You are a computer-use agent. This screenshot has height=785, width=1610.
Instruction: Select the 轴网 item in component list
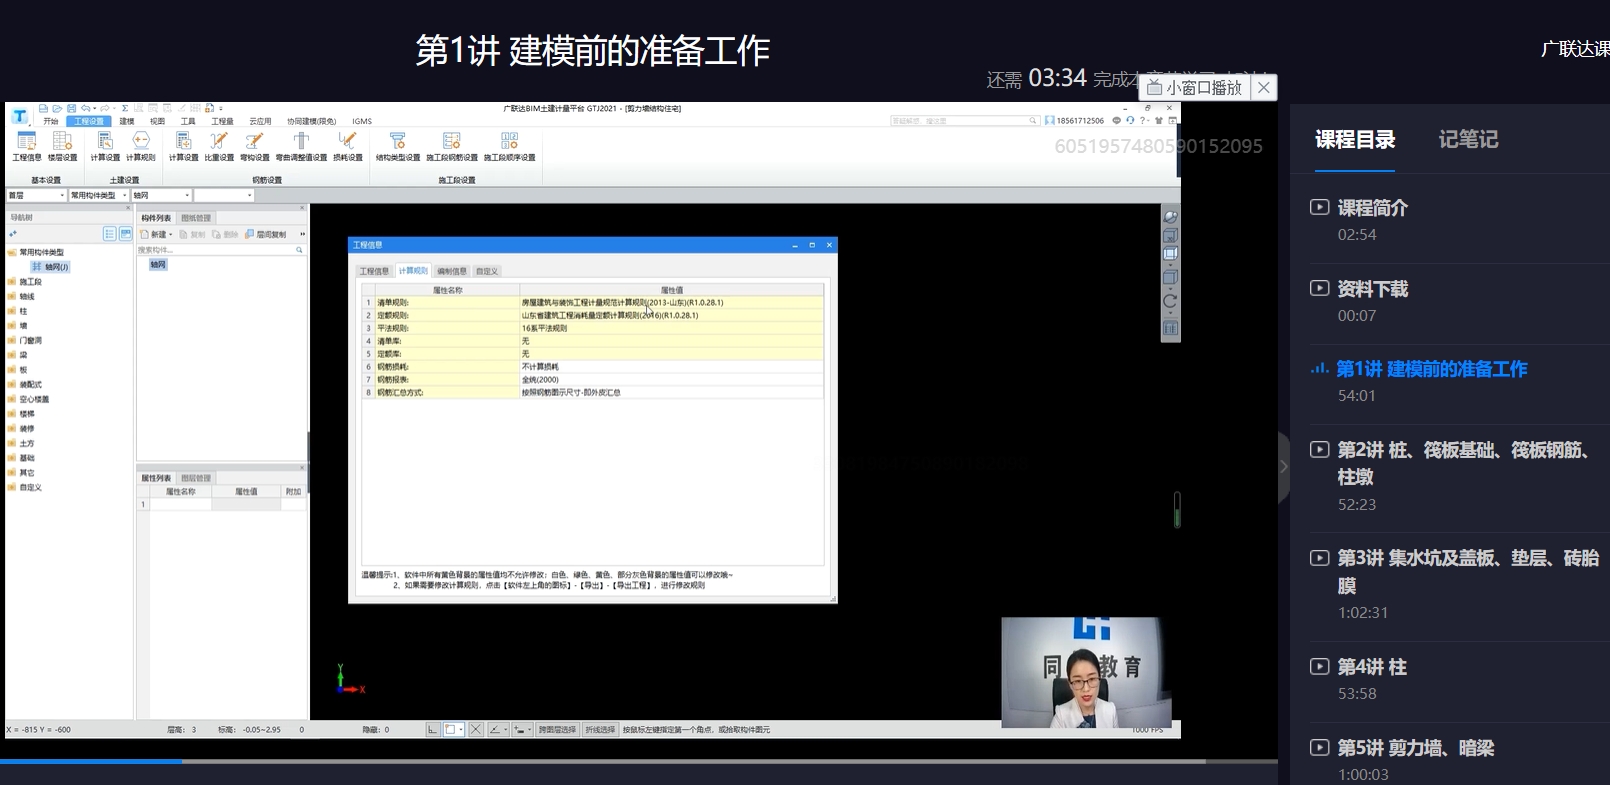point(158,265)
